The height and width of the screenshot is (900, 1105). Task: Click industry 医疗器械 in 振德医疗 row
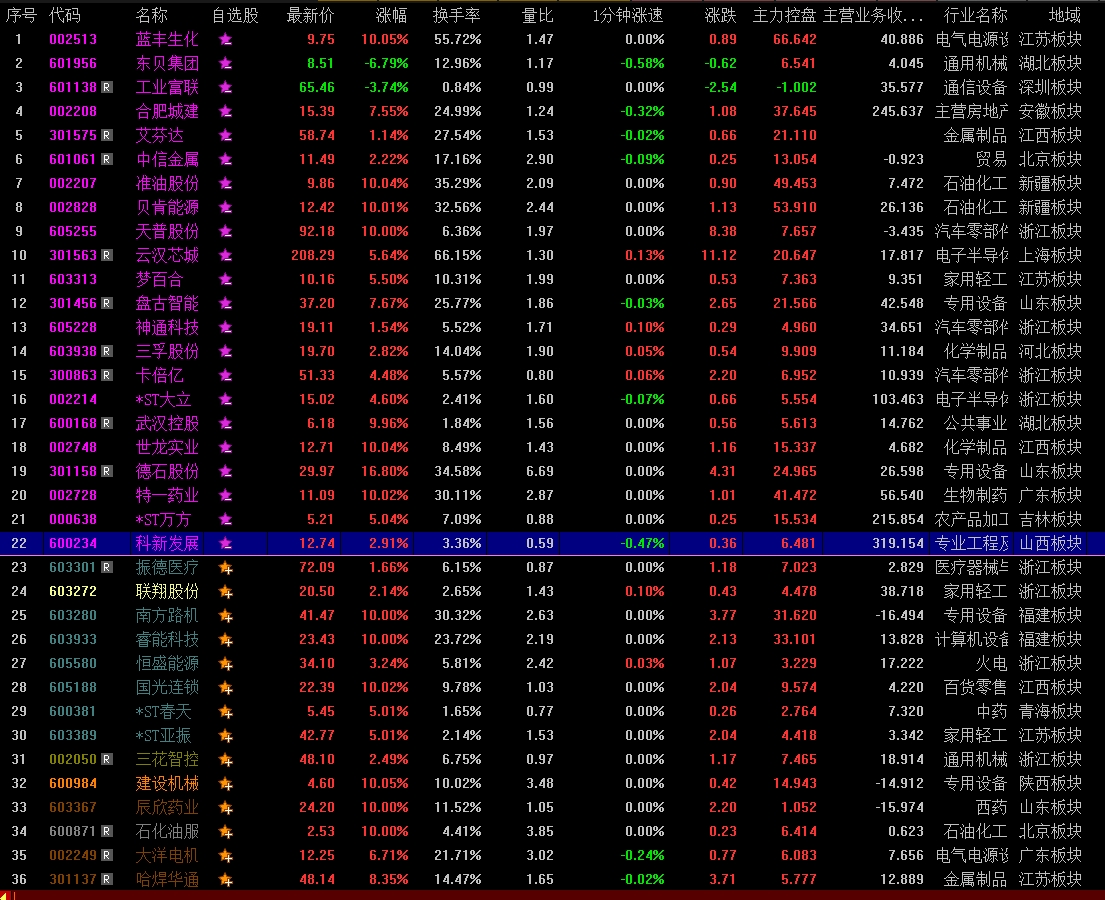click(972, 567)
